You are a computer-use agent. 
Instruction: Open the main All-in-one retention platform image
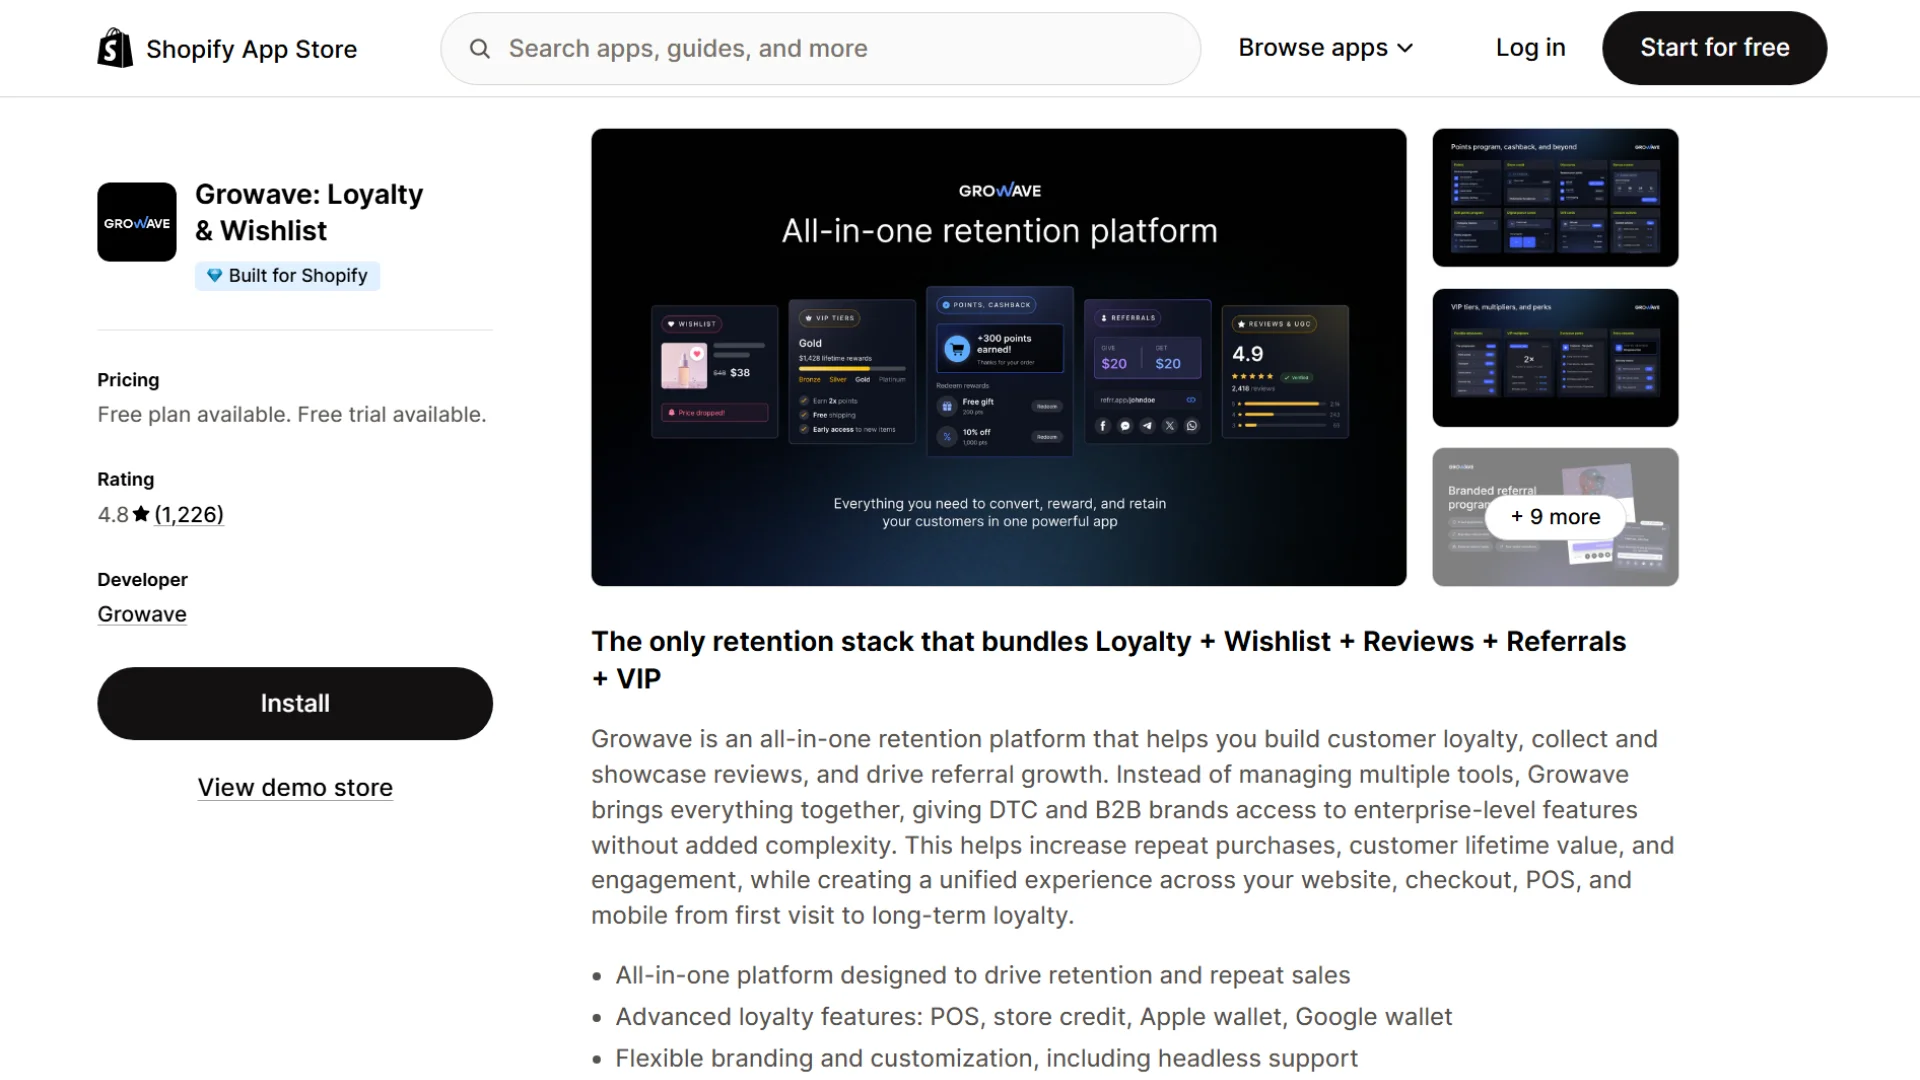click(999, 357)
